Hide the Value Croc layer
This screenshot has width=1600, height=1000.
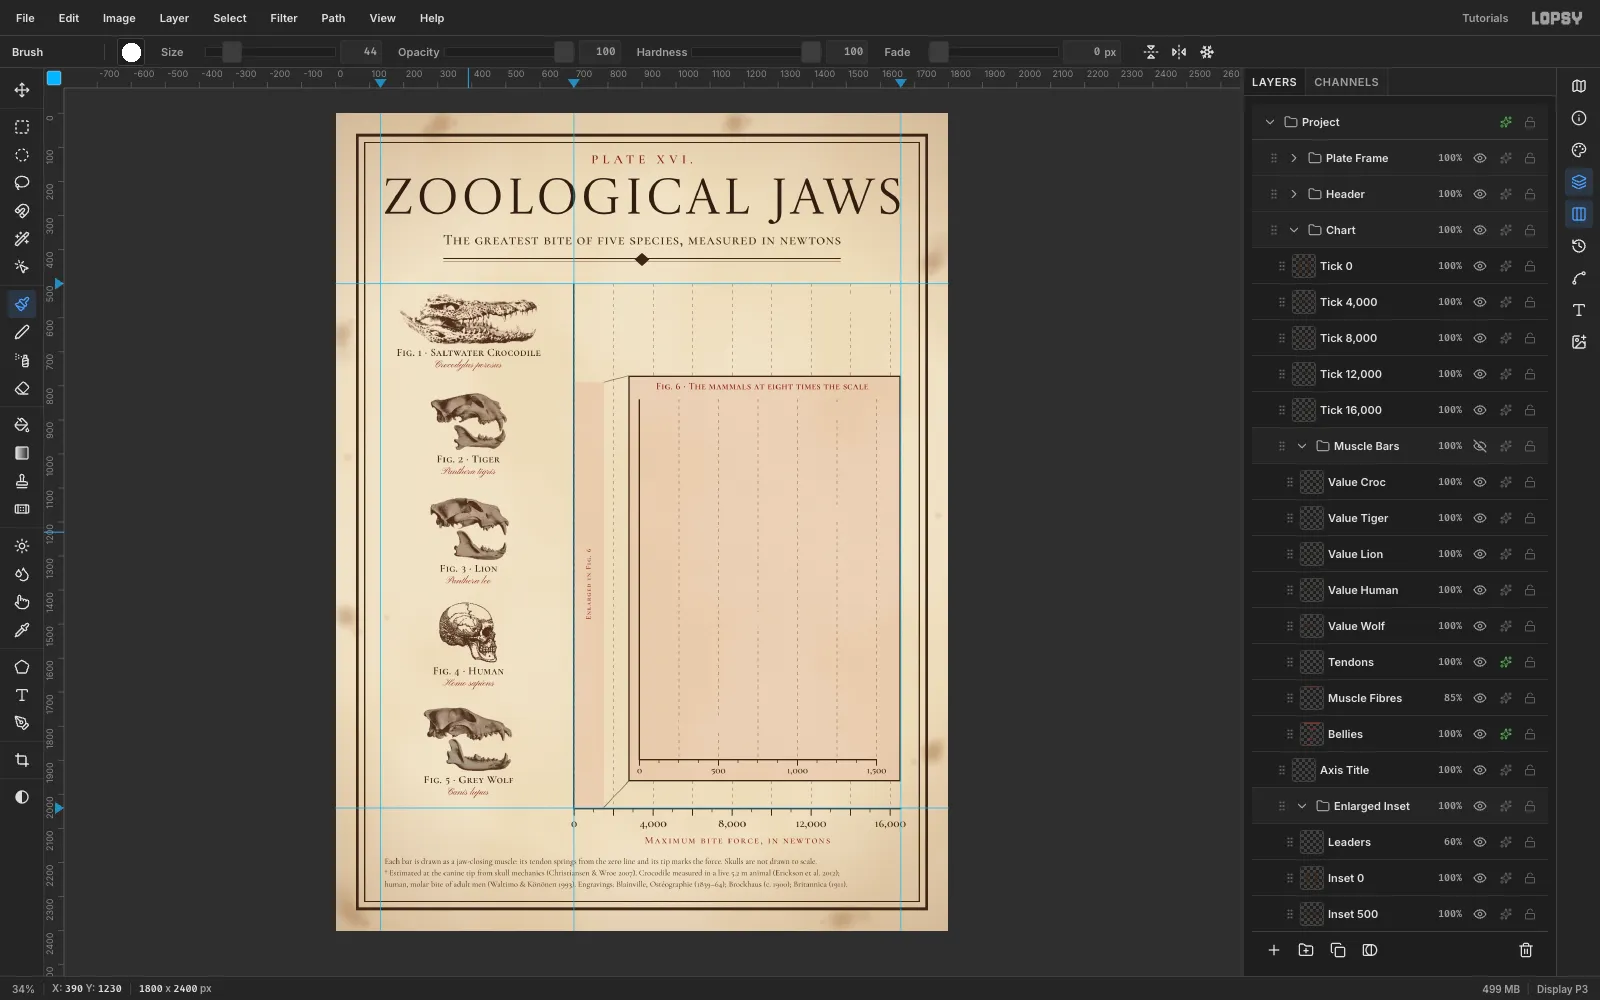1480,482
